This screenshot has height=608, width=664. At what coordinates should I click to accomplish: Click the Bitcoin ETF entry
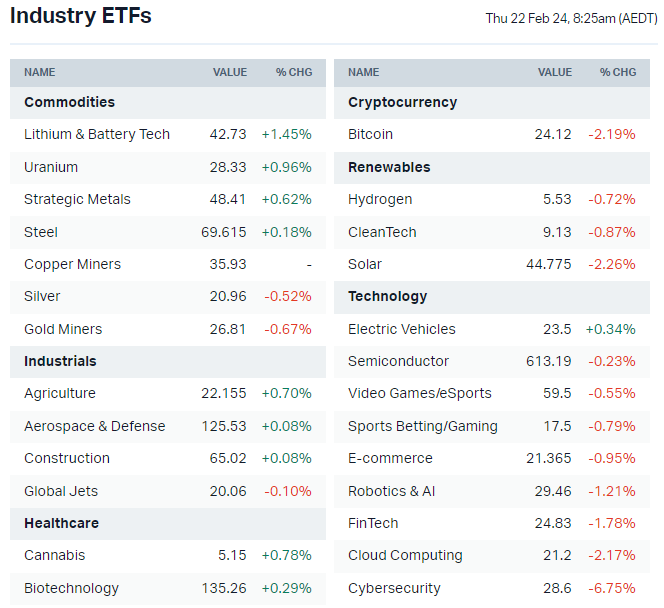(370, 134)
